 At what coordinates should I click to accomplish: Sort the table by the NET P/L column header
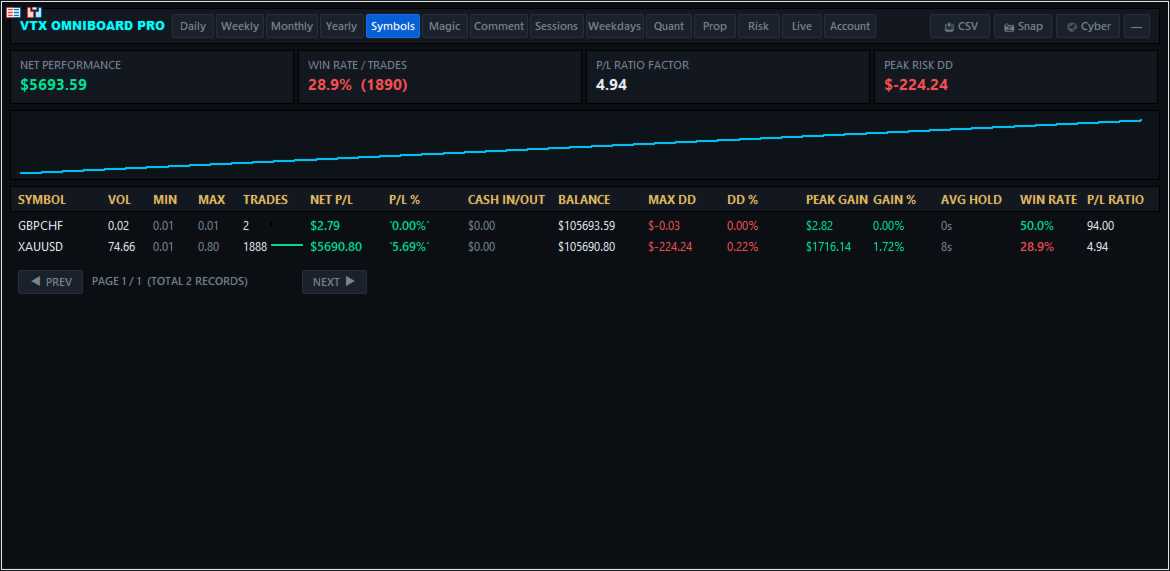click(x=331, y=200)
